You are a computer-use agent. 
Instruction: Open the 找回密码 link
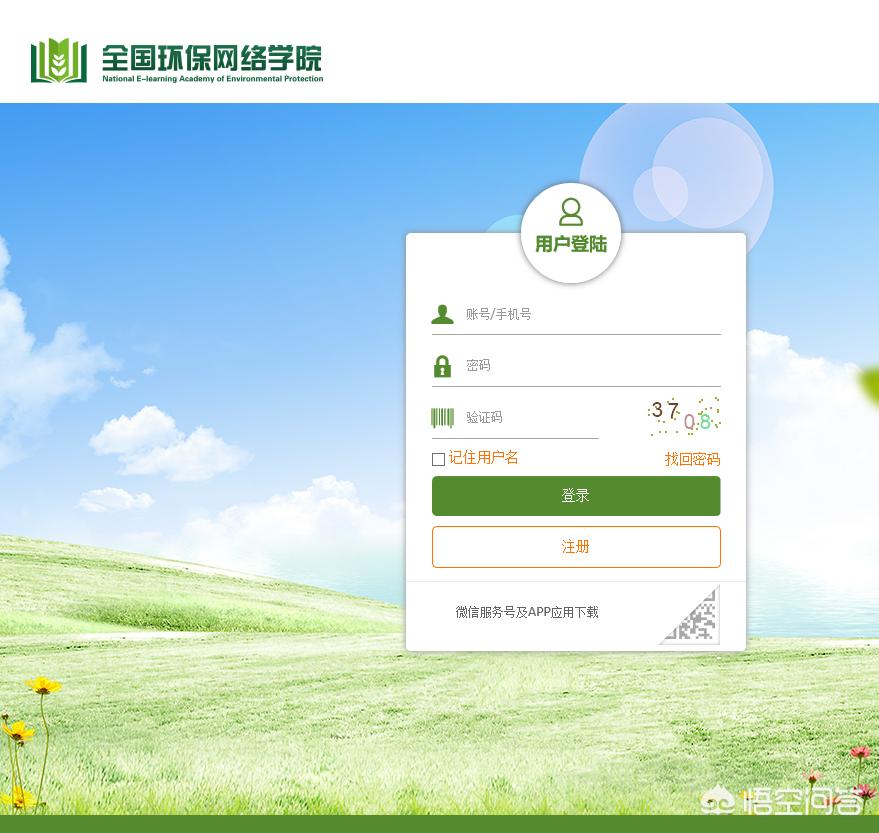pos(692,459)
